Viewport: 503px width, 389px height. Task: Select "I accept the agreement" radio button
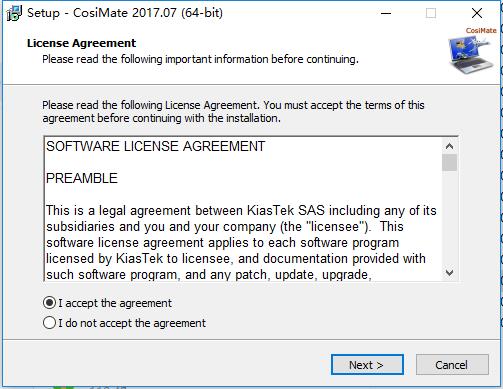pyautogui.click(x=49, y=303)
